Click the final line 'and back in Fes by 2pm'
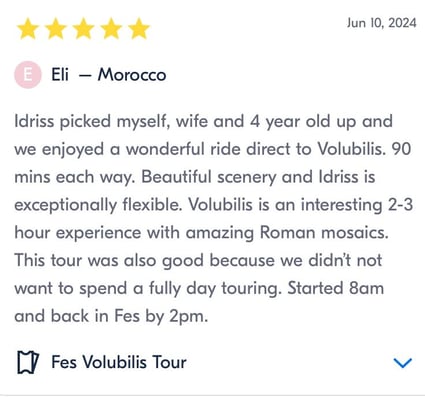The image size is (425, 400). click(111, 316)
